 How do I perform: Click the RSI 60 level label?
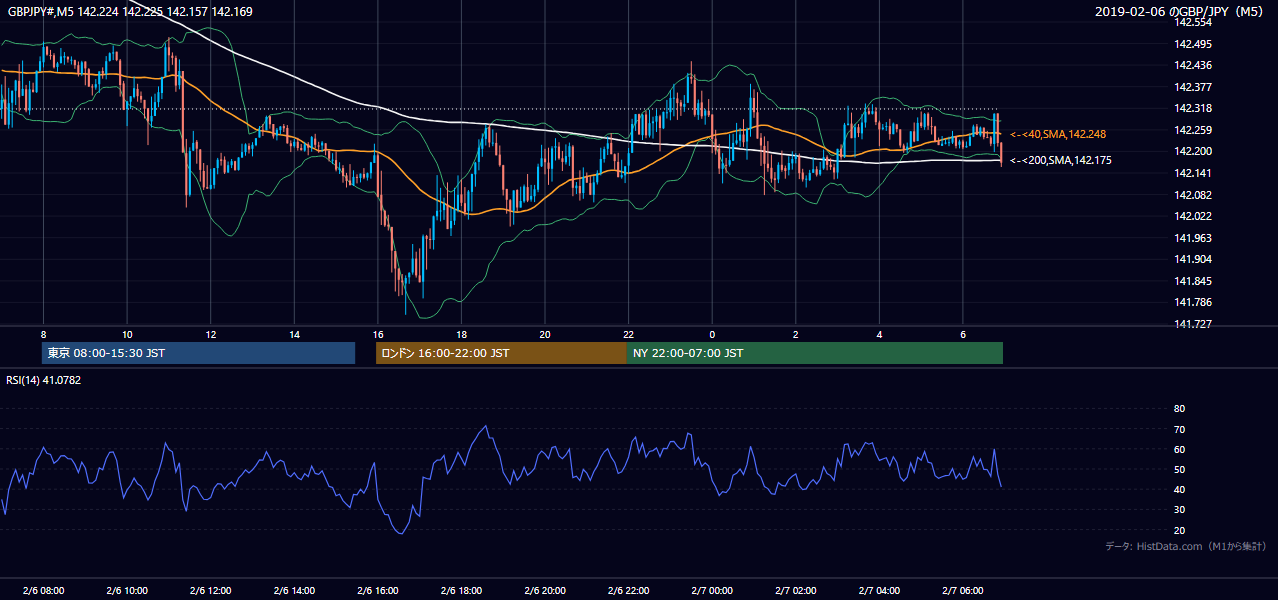coord(1179,449)
